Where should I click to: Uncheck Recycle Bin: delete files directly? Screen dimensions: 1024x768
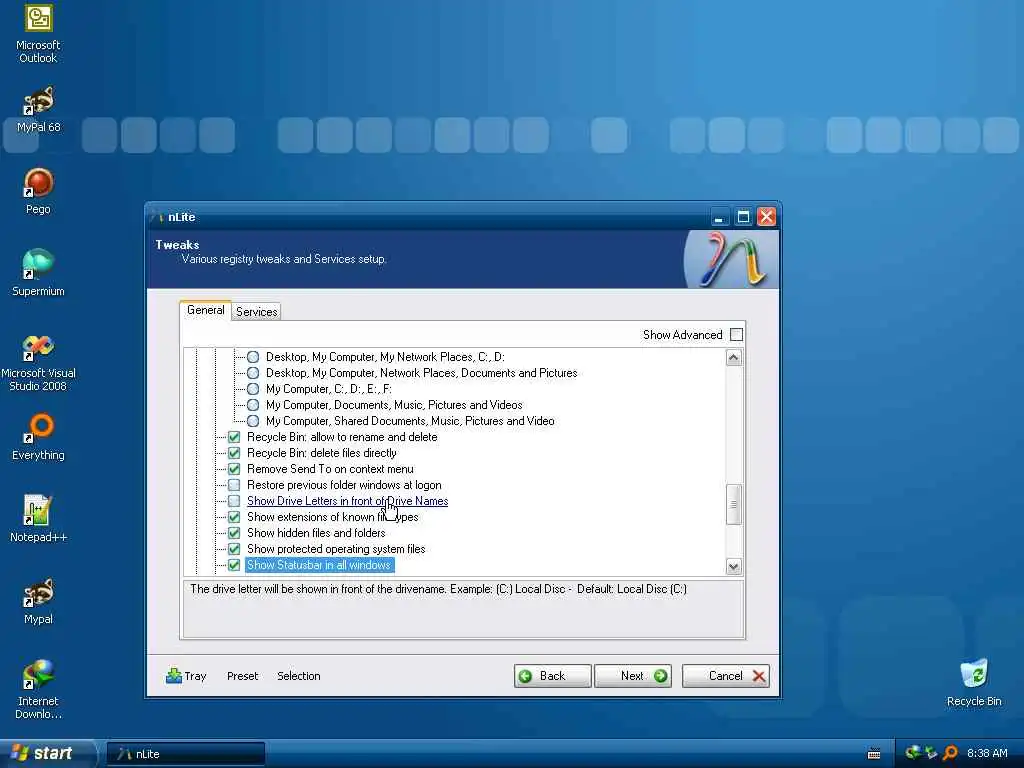(x=234, y=453)
